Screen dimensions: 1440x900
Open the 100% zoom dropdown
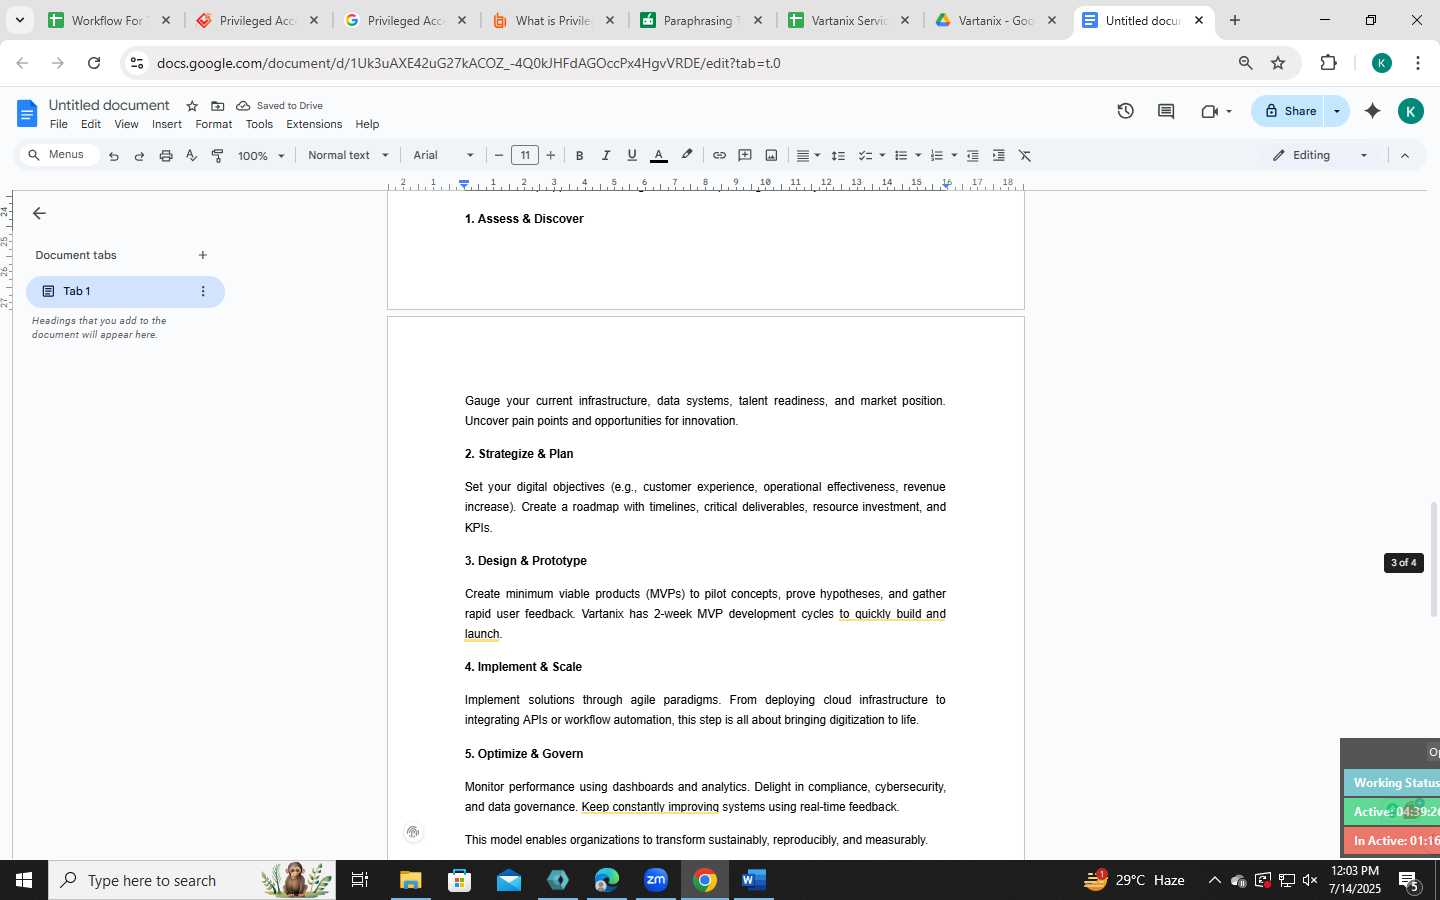261,156
